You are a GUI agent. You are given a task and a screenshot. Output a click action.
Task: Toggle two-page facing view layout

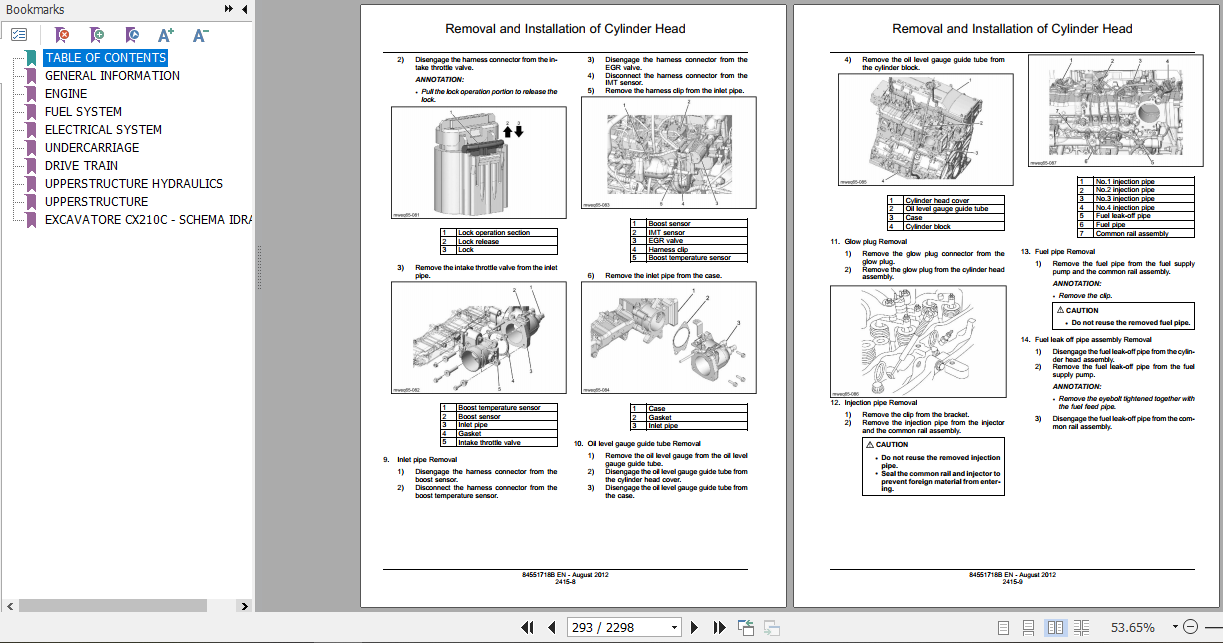click(1055, 627)
